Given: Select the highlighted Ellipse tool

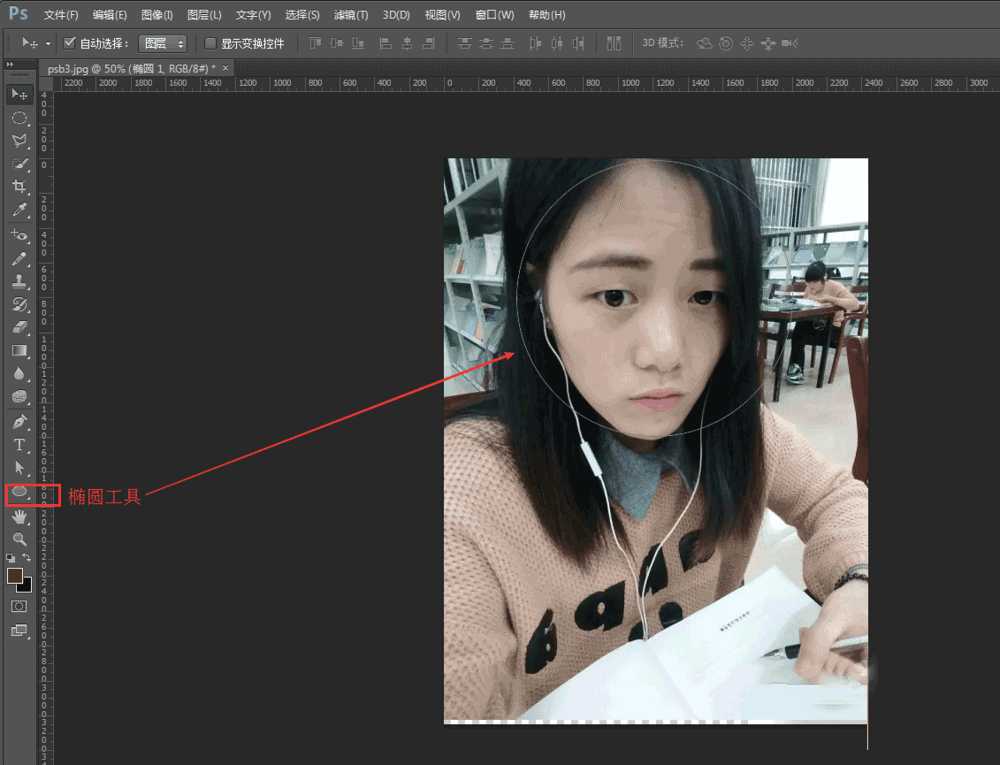Looking at the screenshot, I should 20,491.
